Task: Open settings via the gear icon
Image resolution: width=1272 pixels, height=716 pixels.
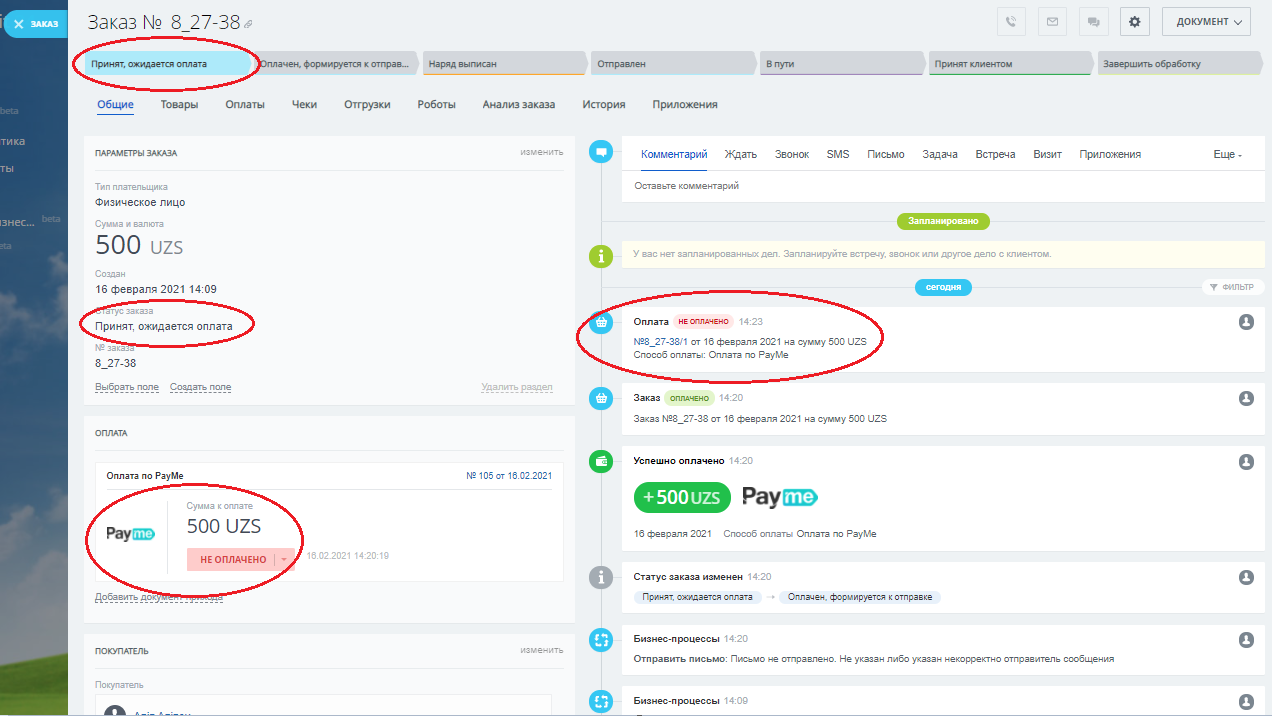Action: click(1134, 22)
